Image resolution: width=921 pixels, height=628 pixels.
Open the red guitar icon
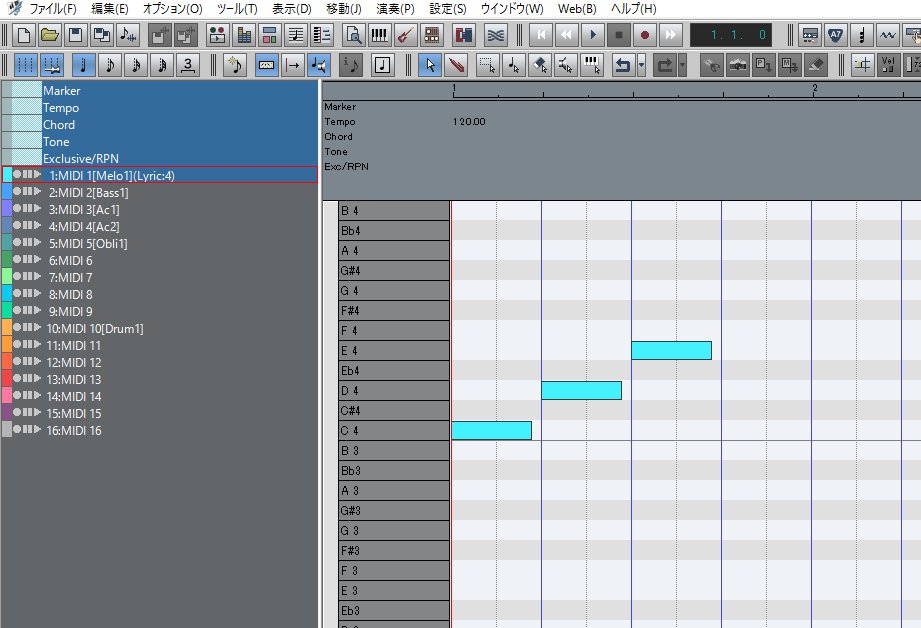click(405, 35)
